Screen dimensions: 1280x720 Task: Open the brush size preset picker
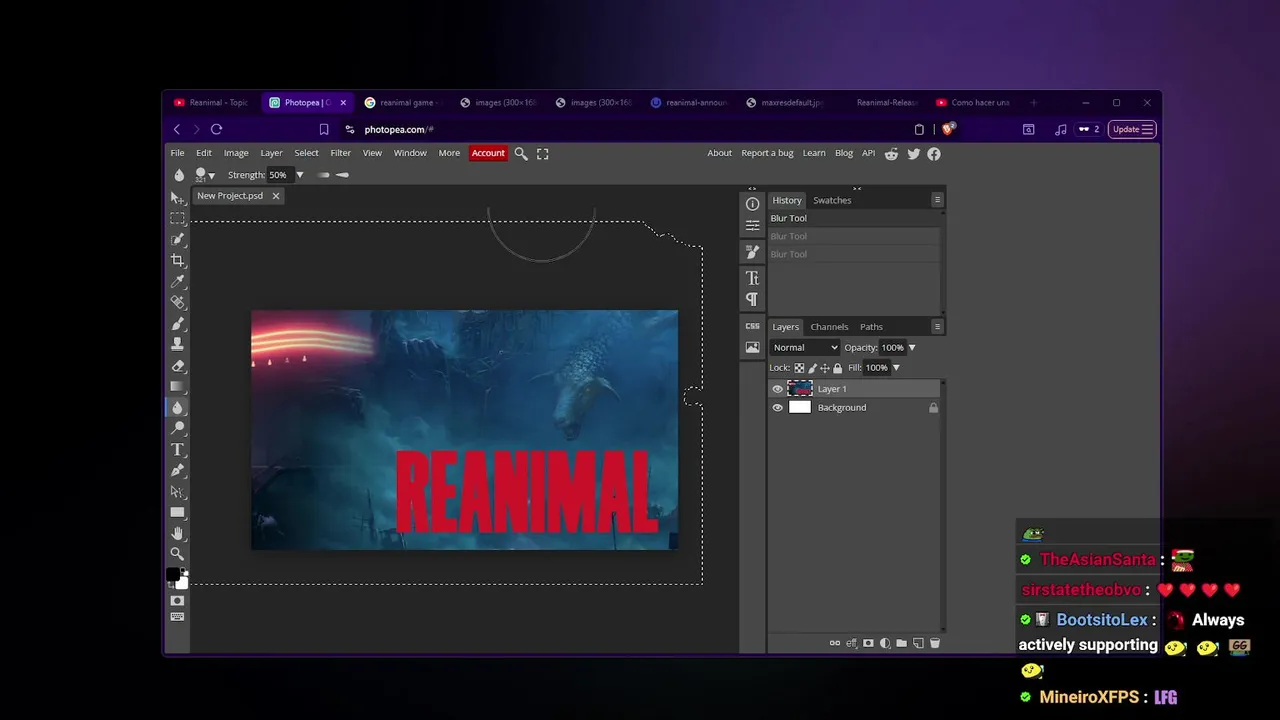coord(205,175)
